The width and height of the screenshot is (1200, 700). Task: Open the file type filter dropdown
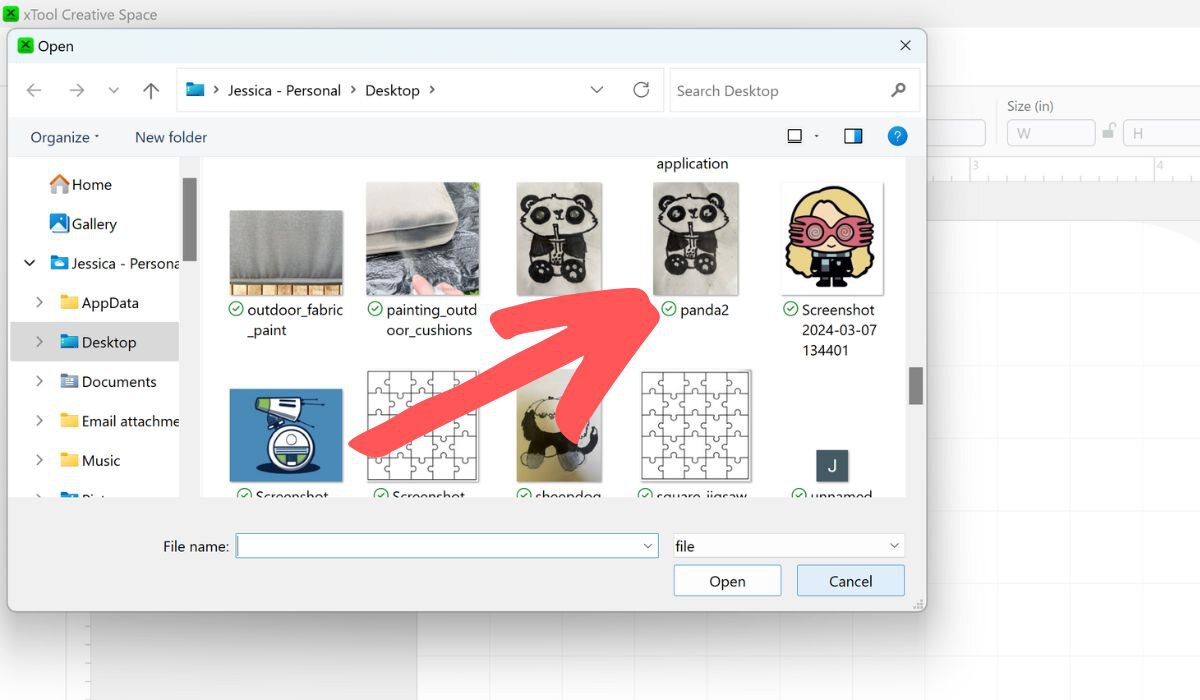click(x=788, y=546)
